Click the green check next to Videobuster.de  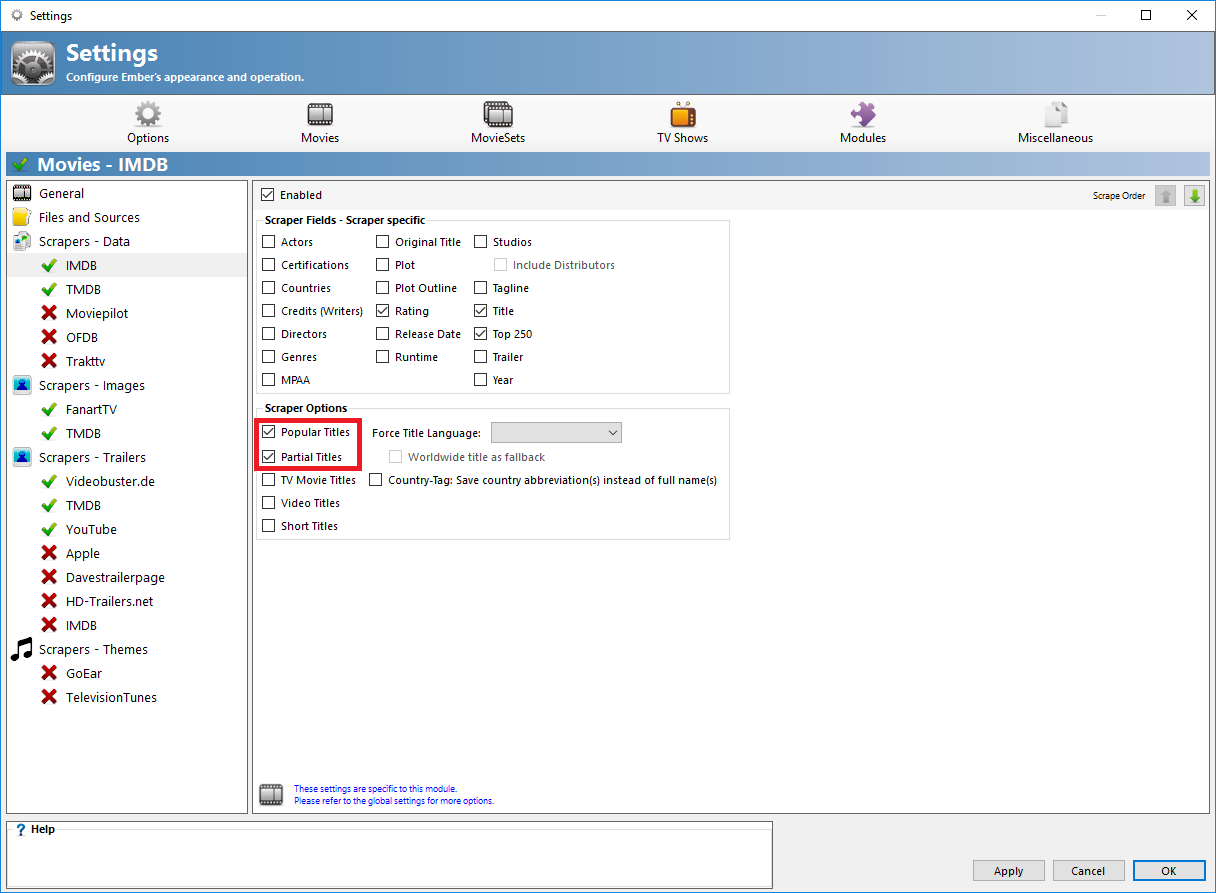[48, 481]
